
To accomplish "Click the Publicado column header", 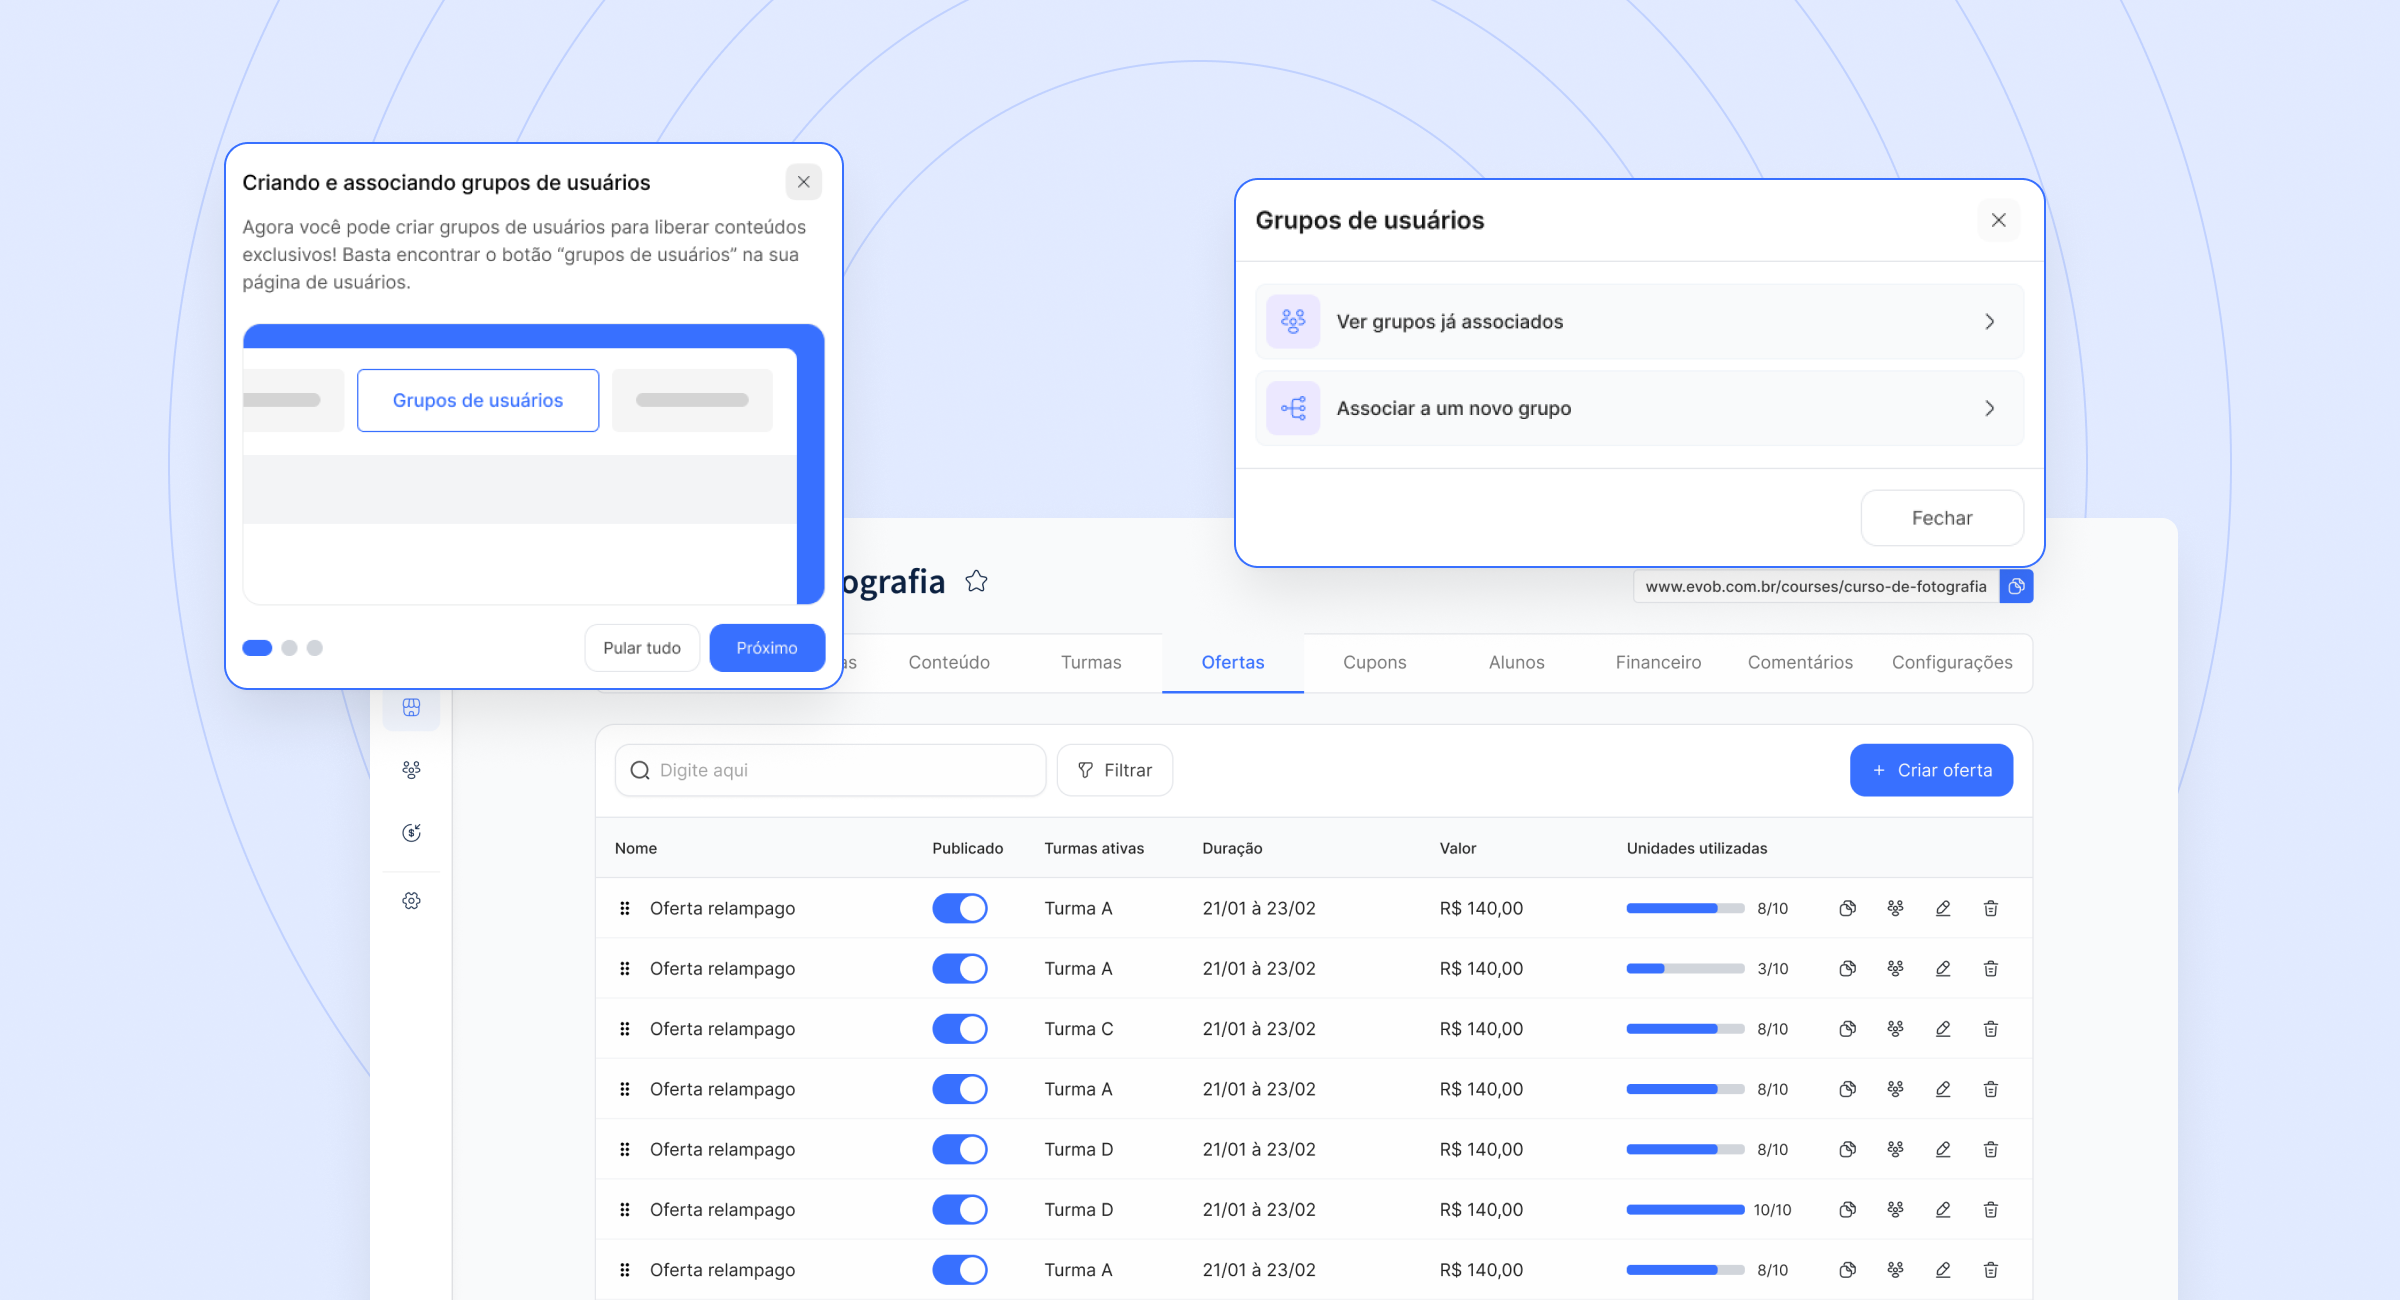I will (967, 848).
